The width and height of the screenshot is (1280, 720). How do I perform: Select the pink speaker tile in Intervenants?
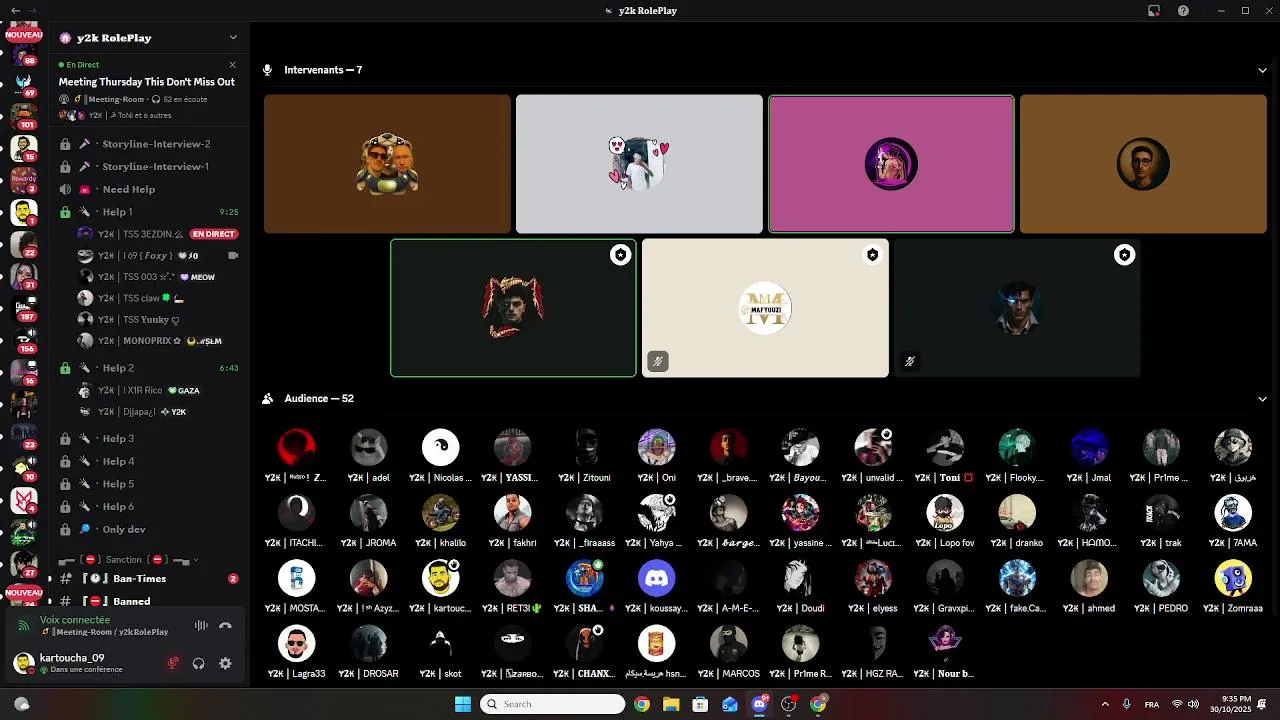tap(891, 164)
